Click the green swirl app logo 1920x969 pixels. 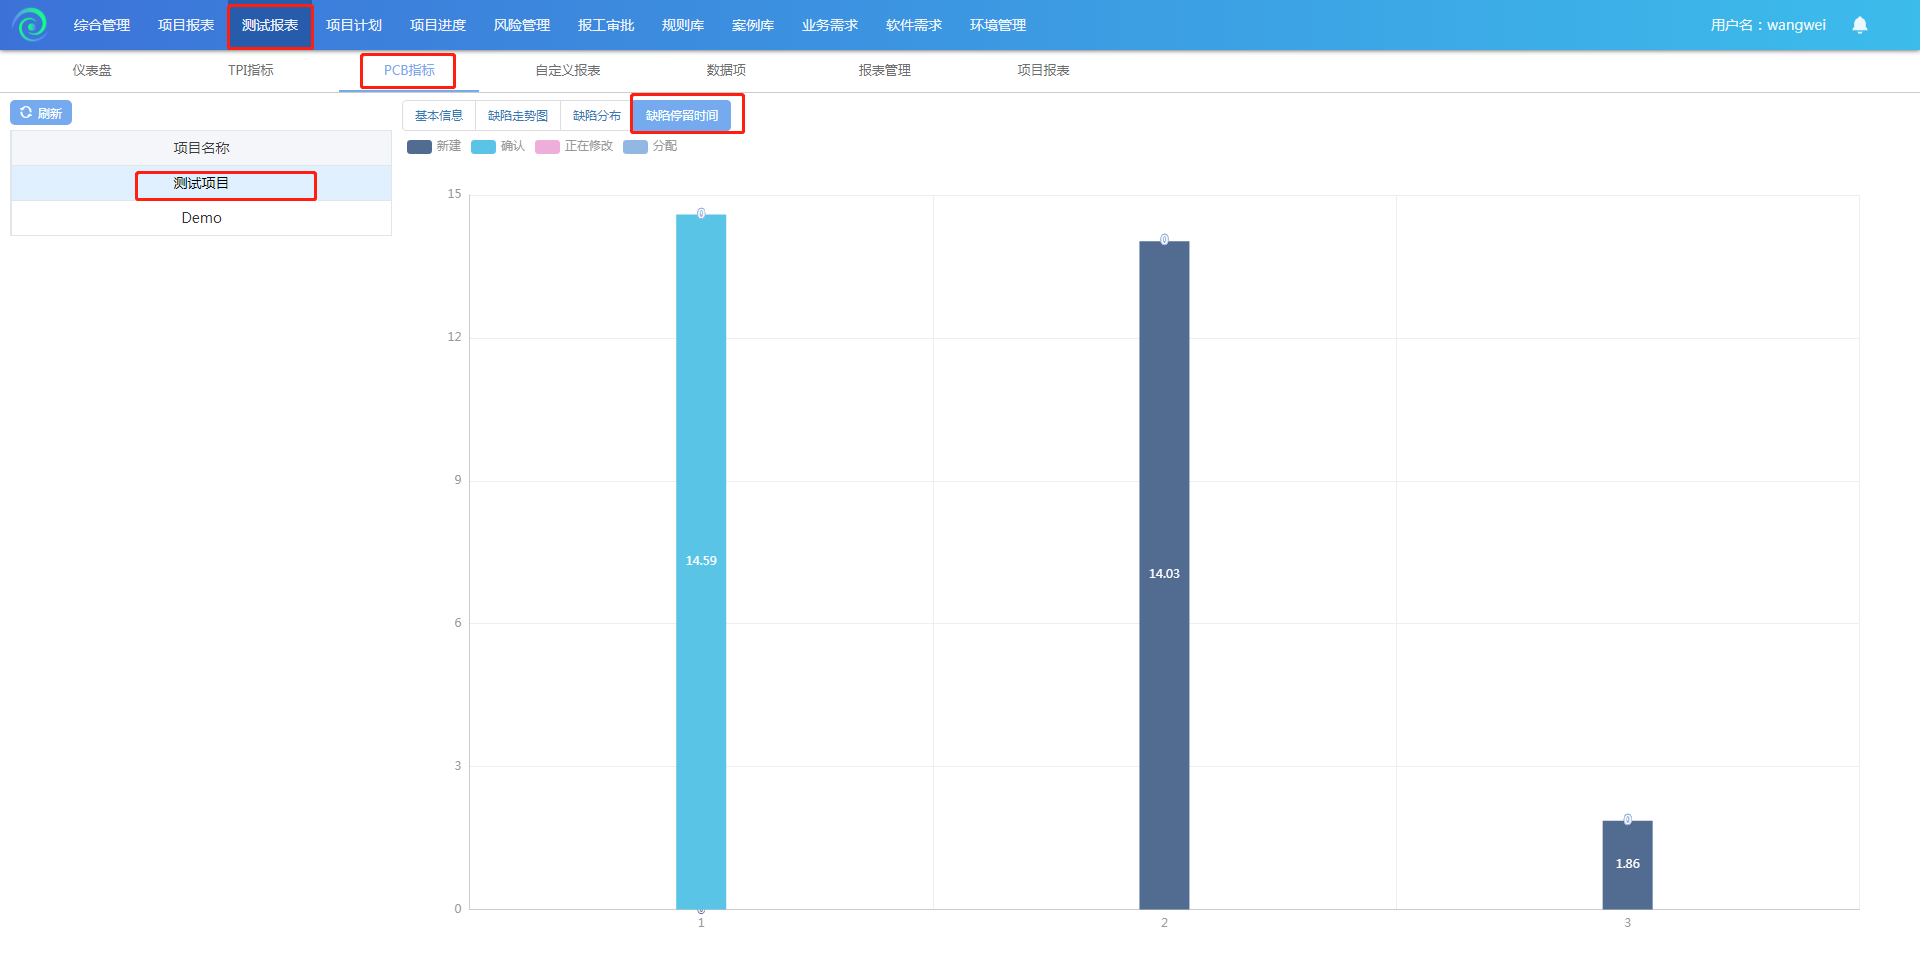30,25
